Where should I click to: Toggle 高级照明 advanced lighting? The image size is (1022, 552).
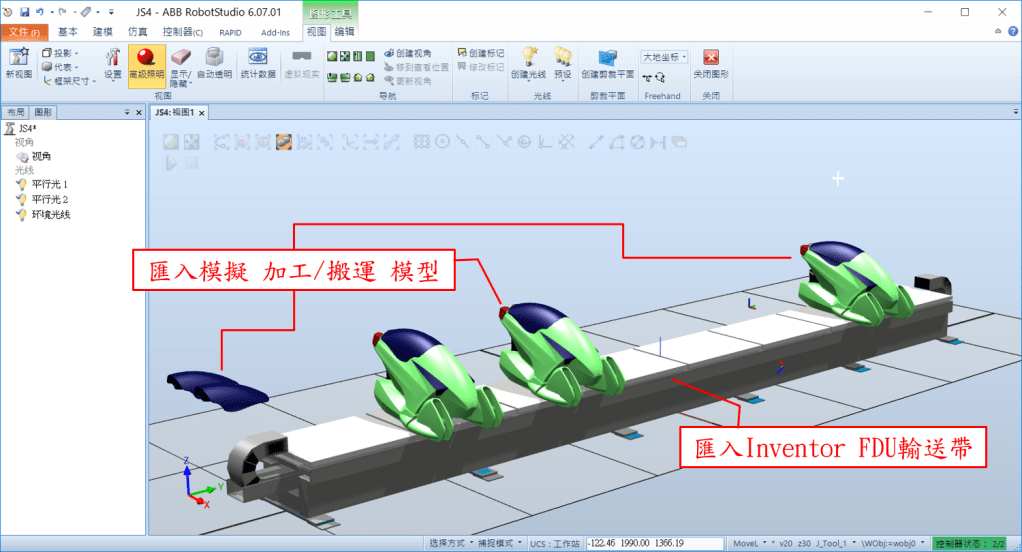click(146, 64)
